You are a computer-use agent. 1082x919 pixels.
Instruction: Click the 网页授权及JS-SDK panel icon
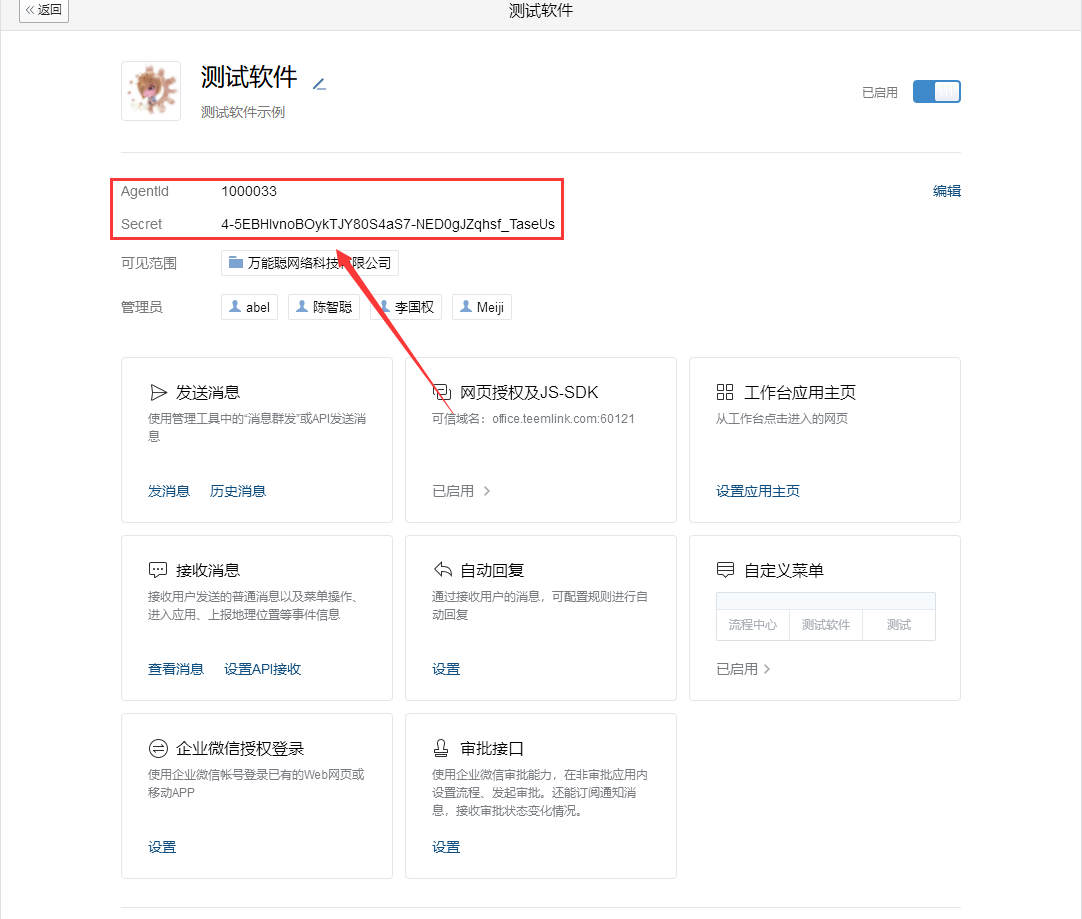click(441, 392)
